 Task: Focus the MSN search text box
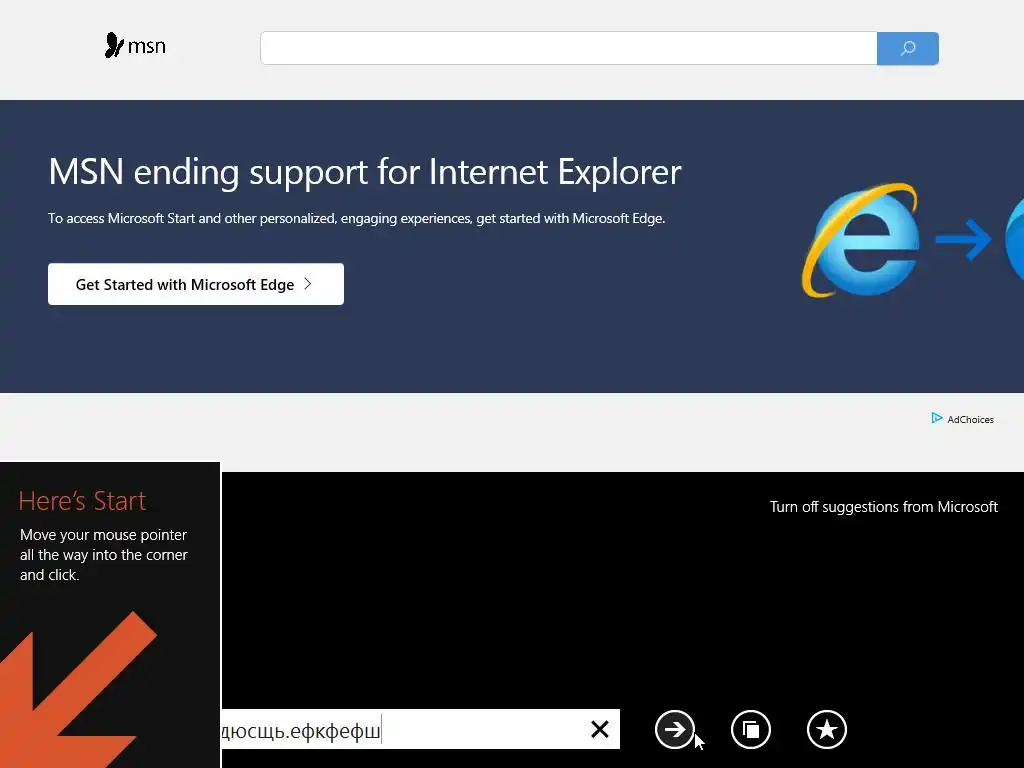(568, 48)
